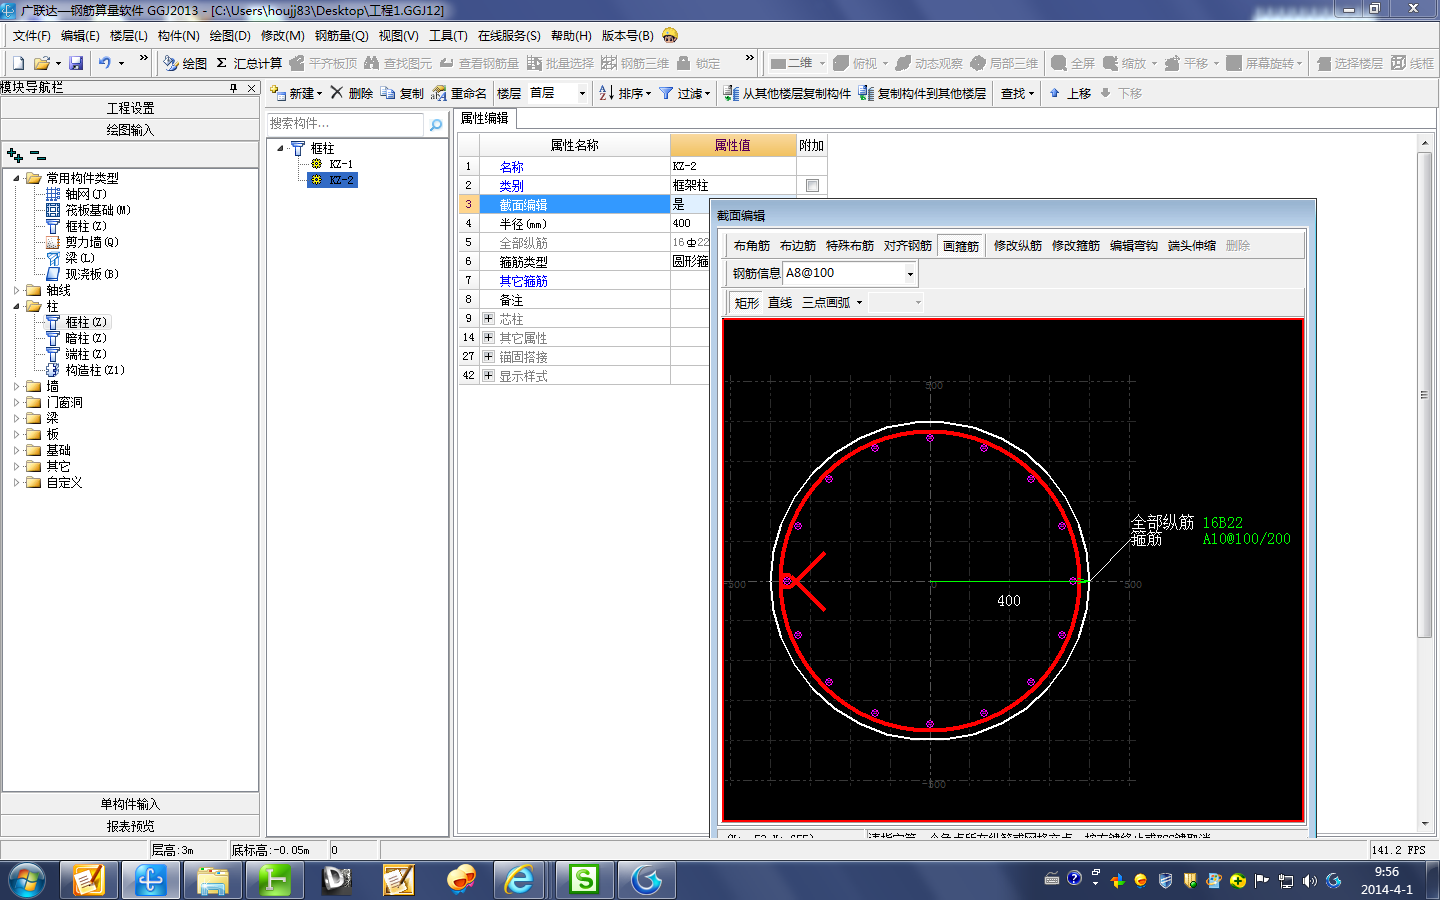Click the Windows Start button
The width and height of the screenshot is (1440, 900).
pos(27,880)
